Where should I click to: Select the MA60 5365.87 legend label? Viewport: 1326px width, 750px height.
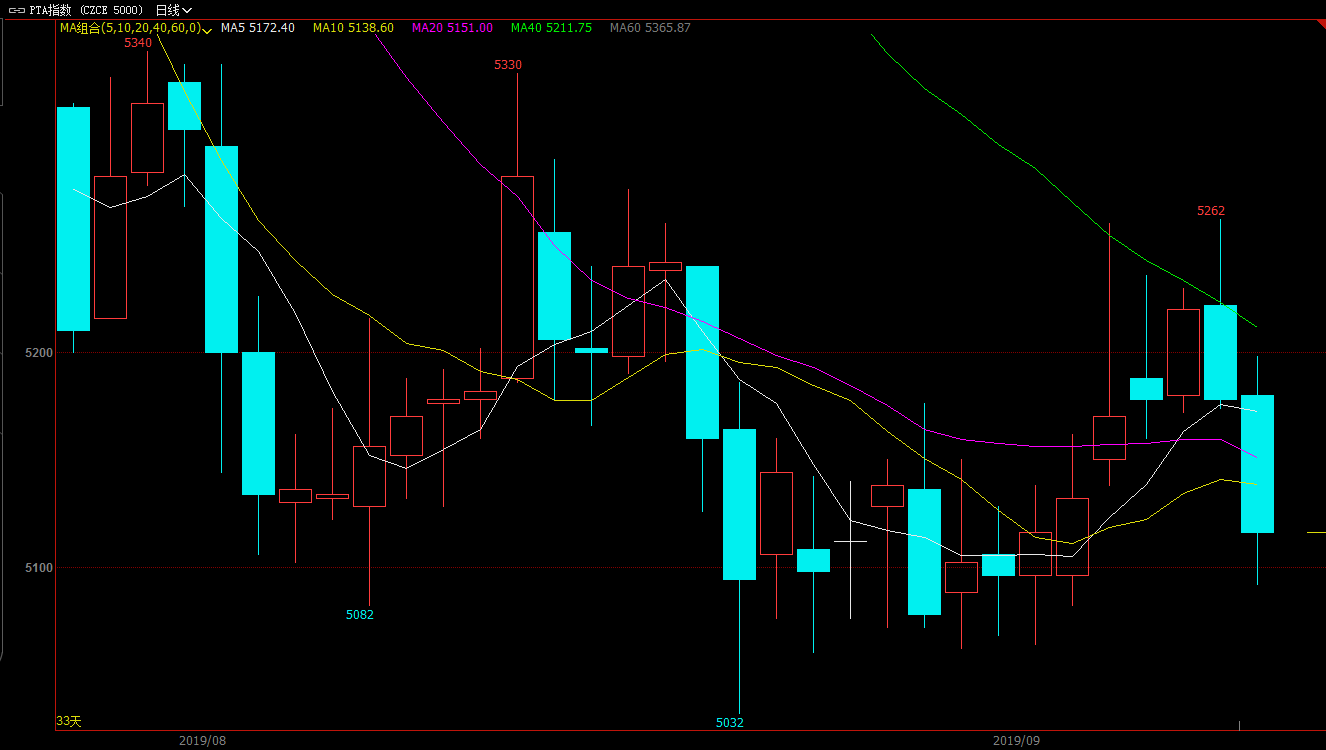650,28
